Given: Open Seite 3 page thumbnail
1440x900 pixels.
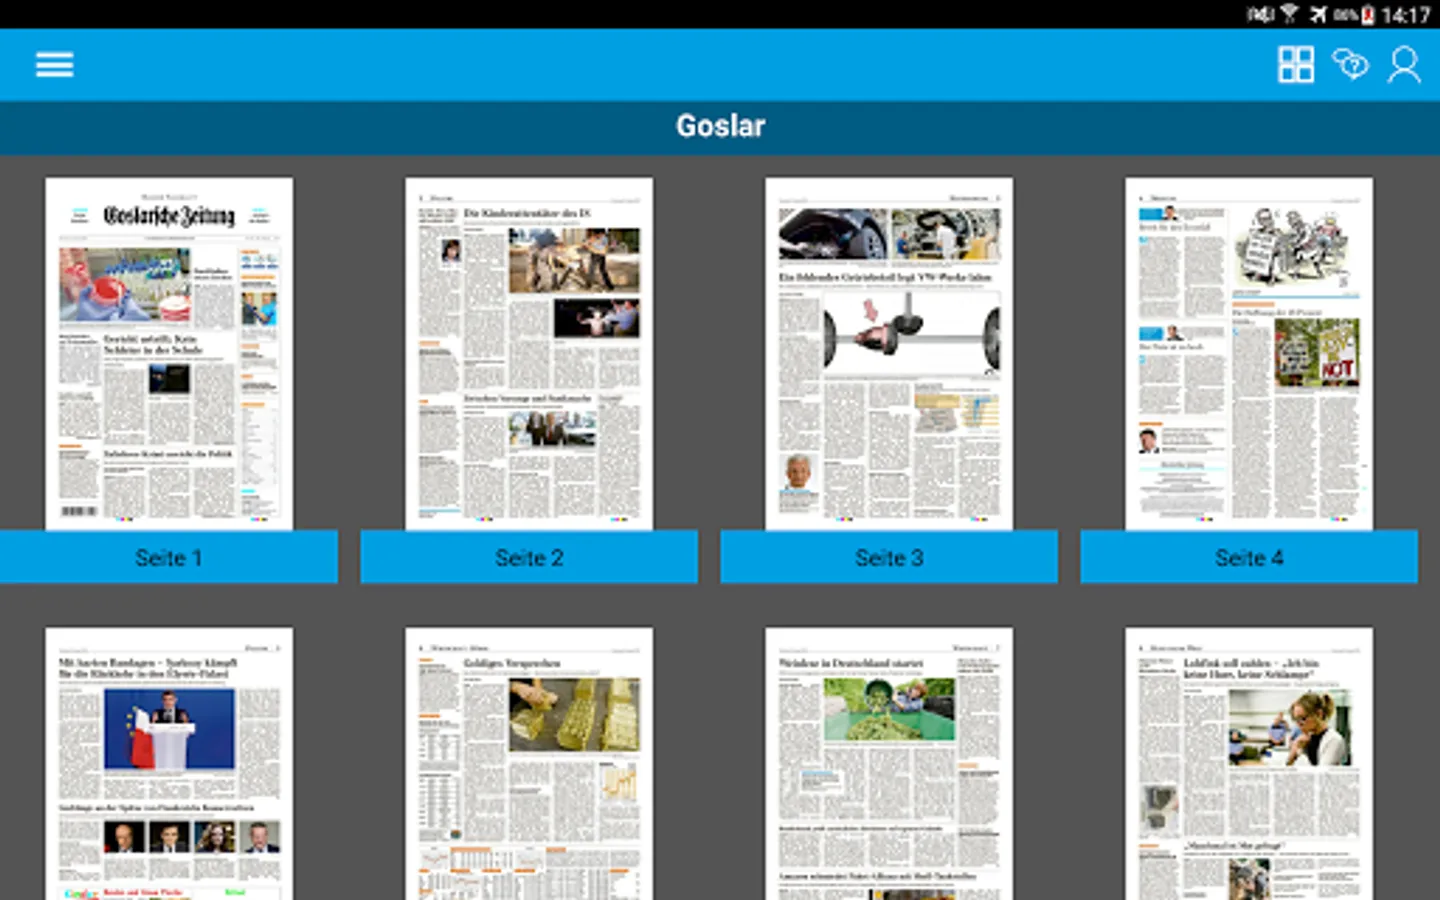Looking at the screenshot, I should tap(889, 354).
